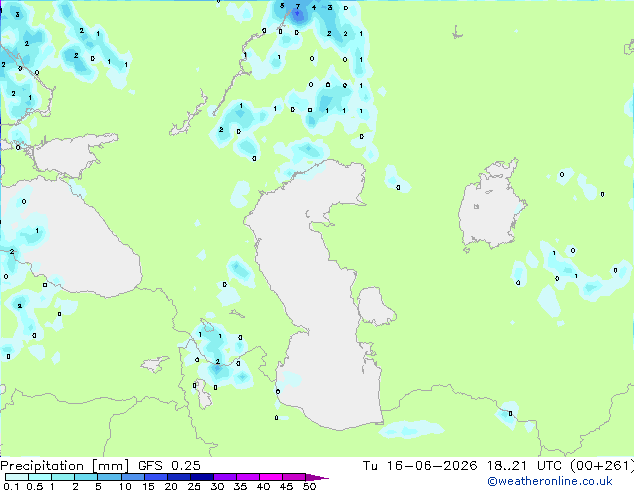
Task: Click the '35' color scale label
Action: click(x=240, y=486)
